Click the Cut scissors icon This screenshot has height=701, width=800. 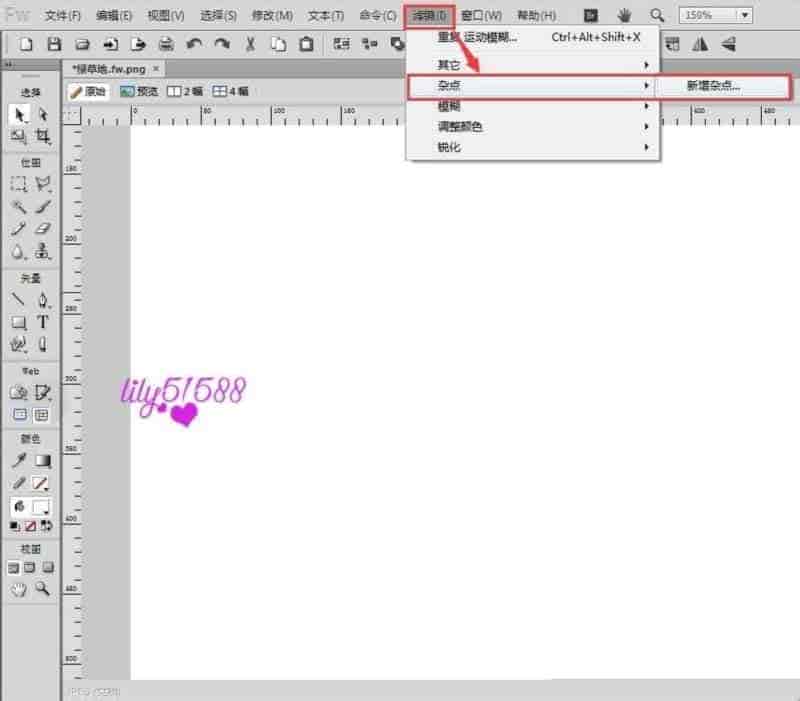tap(250, 44)
